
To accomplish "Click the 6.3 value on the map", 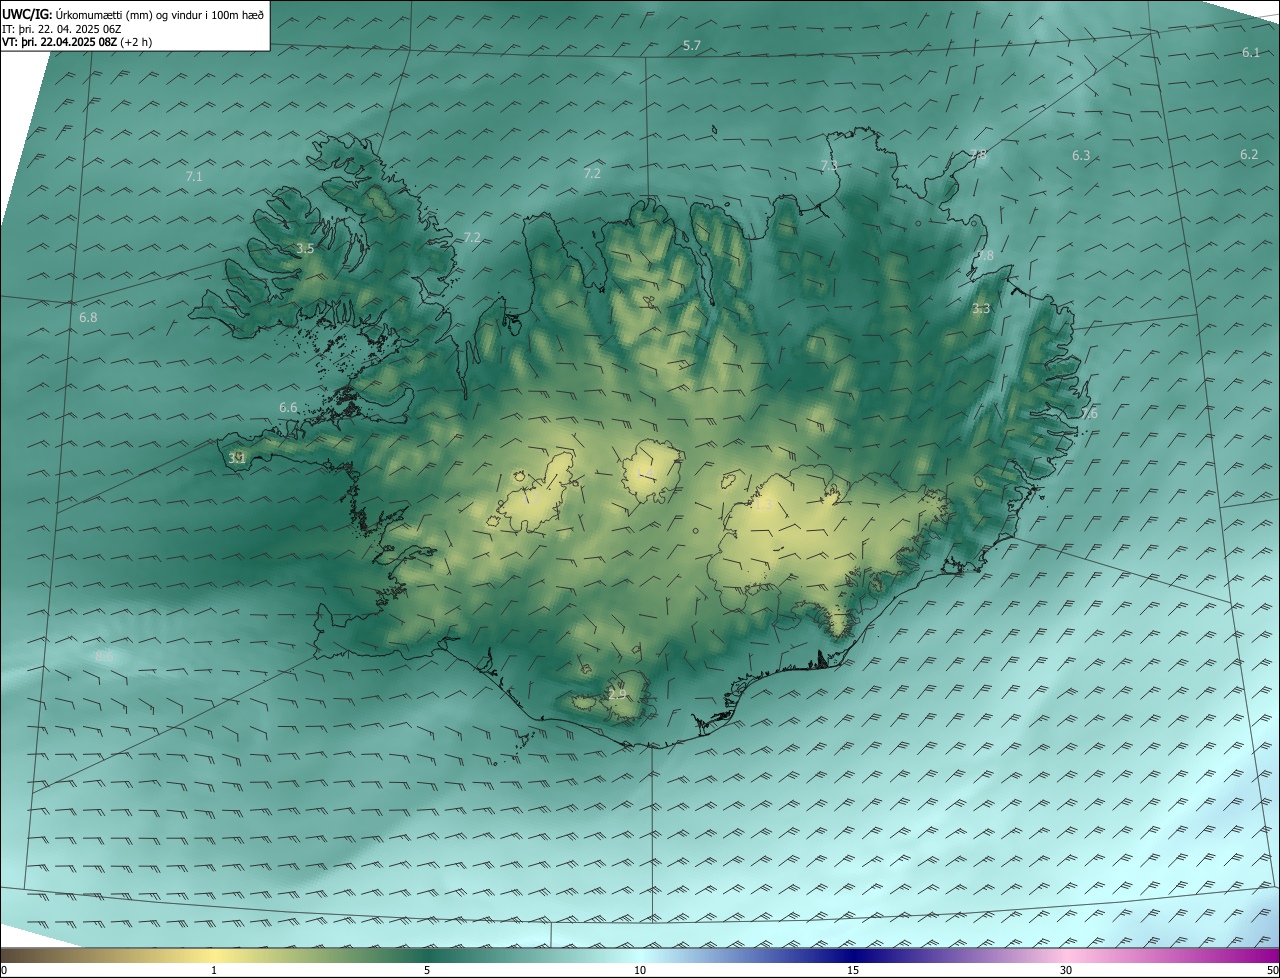I will pyautogui.click(x=1081, y=156).
